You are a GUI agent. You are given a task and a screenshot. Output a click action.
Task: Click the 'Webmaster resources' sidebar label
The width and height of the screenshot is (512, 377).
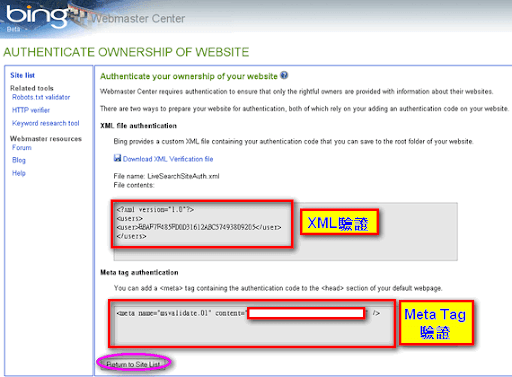46,139
